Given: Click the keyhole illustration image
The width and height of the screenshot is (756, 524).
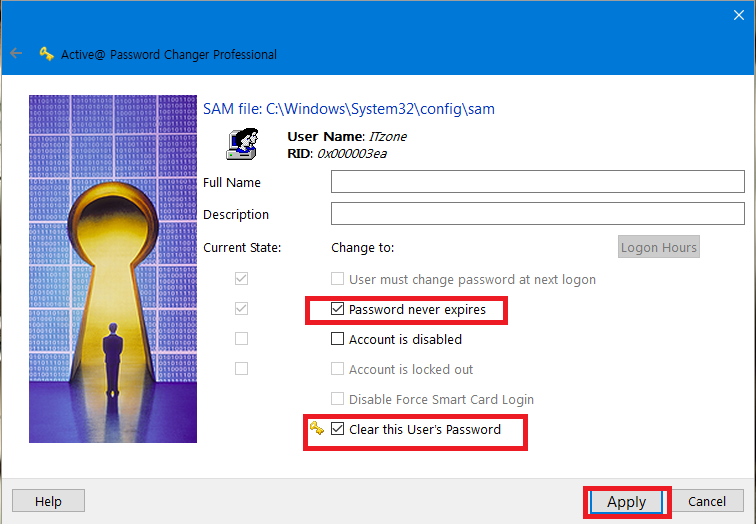Looking at the screenshot, I should pos(113,269).
